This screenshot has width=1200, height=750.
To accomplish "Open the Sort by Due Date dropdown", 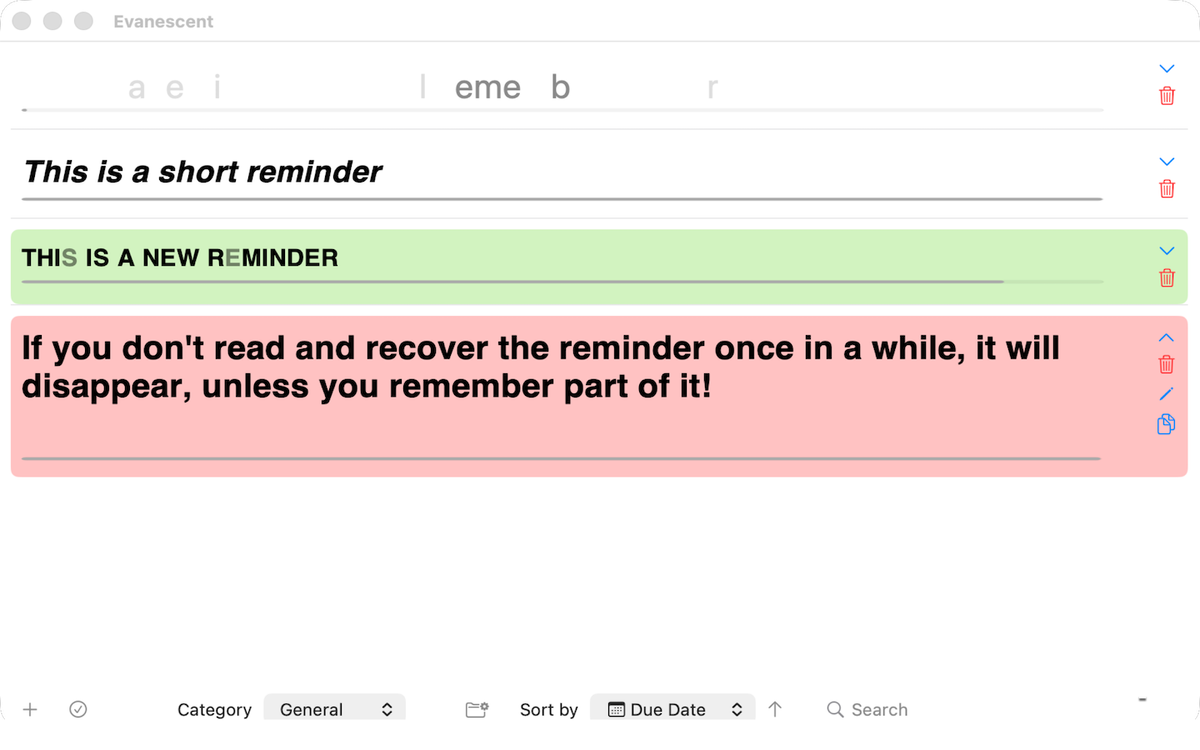I will 672,709.
